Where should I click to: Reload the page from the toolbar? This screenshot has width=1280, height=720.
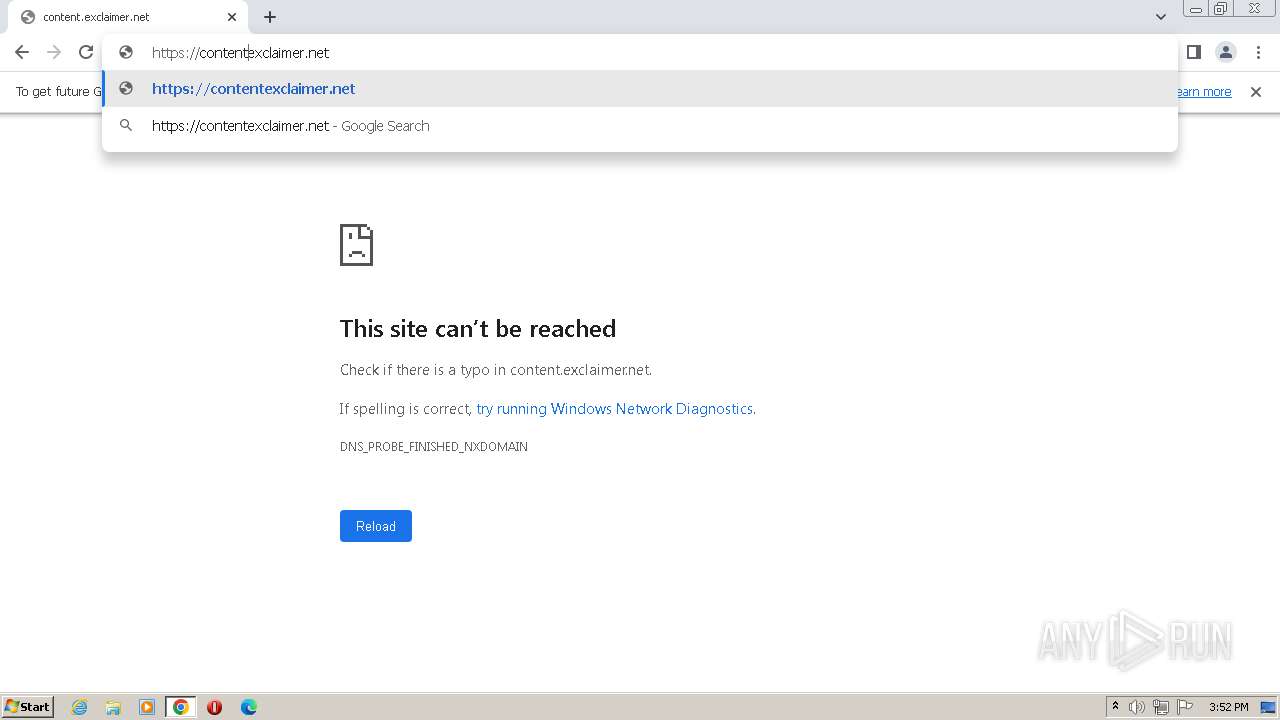[86, 52]
